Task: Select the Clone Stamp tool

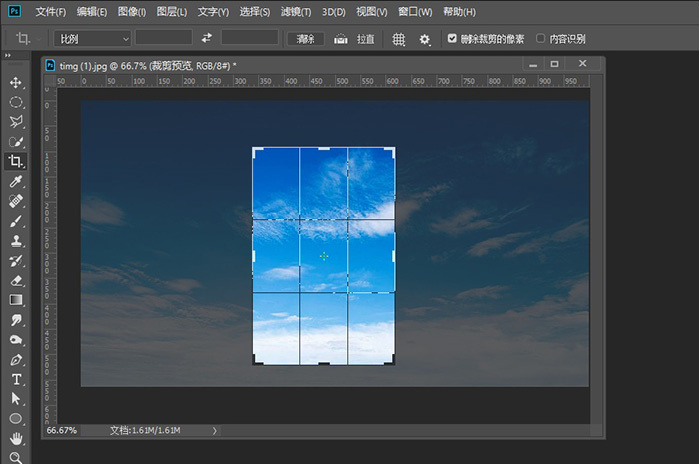Action: (16, 241)
